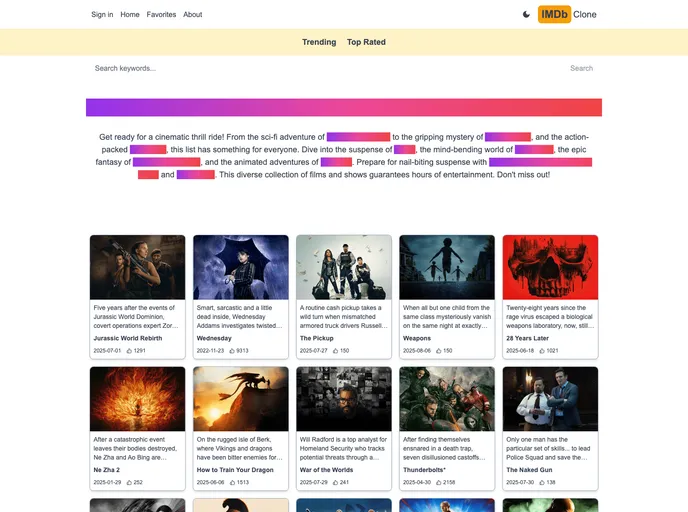Click the Ne Zha 2 title

click(107, 470)
